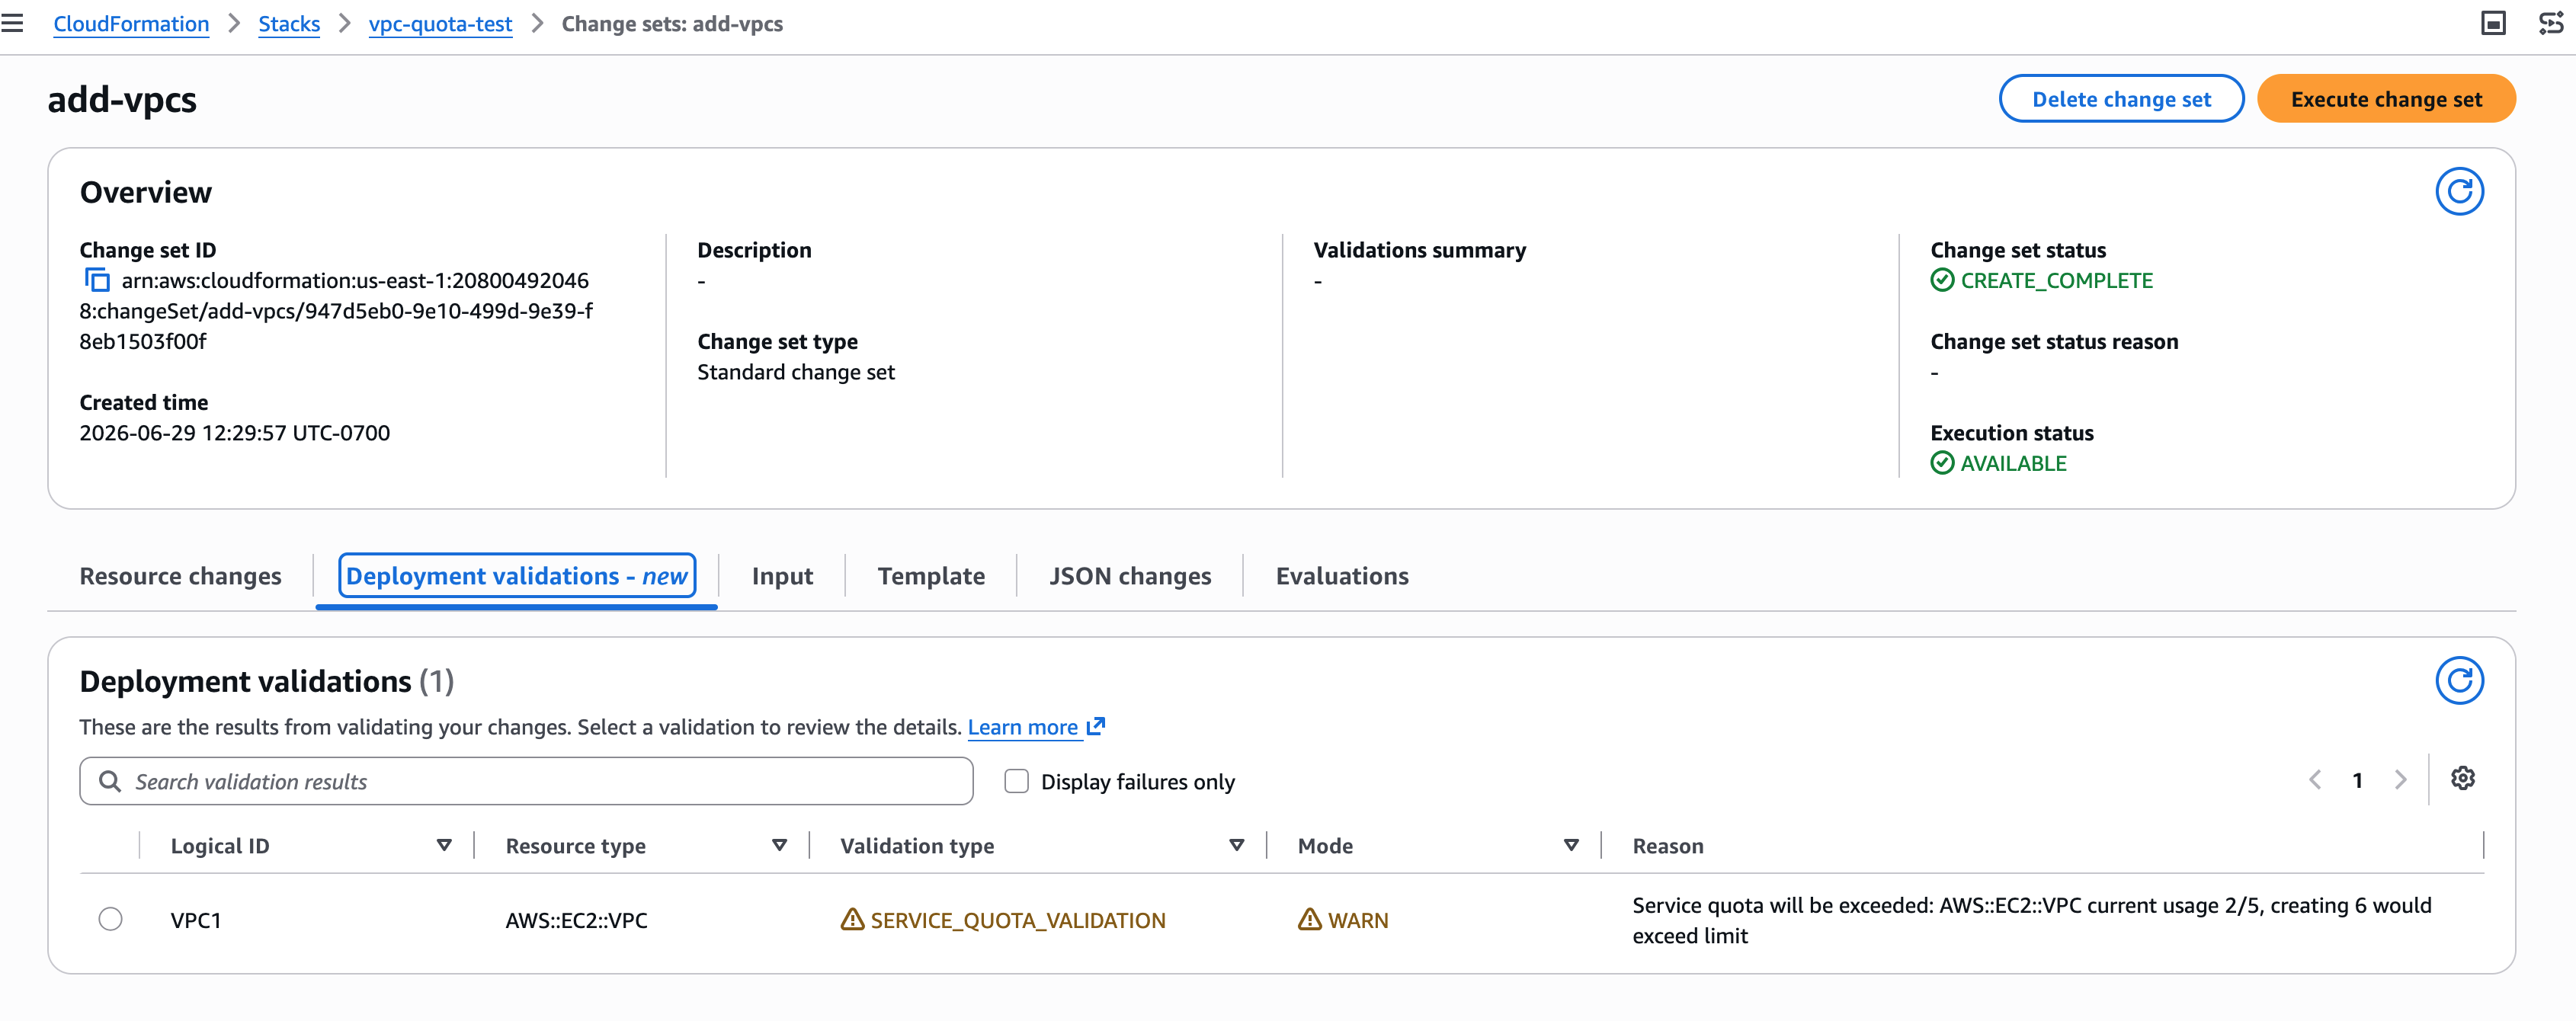
Task: Sort by Resource type column arrow
Action: 779,846
